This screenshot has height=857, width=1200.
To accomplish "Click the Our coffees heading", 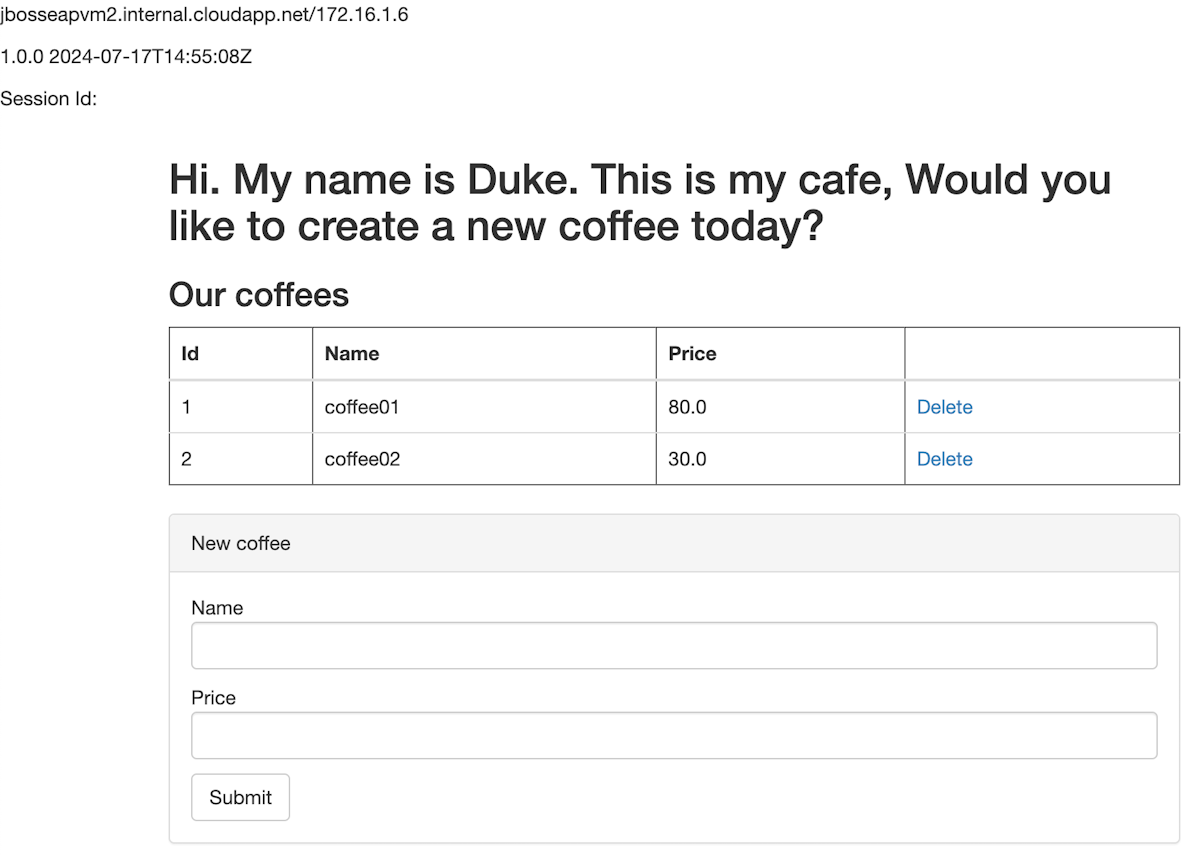I will [x=258, y=295].
